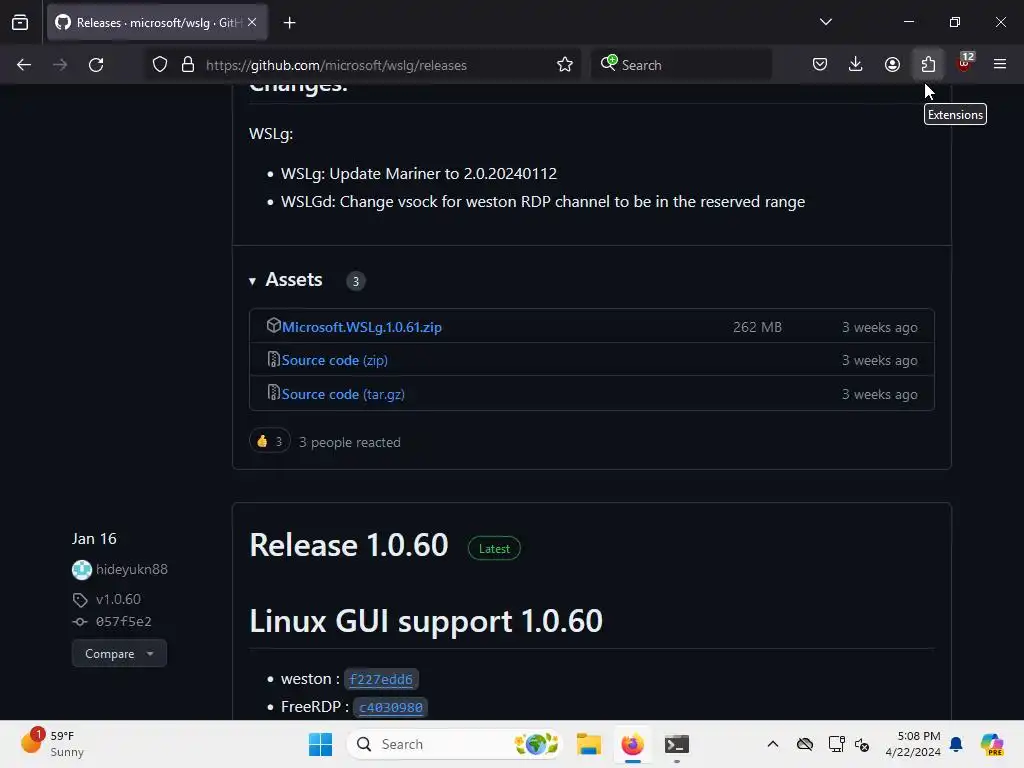Open hideyukn88 user profile

132,569
